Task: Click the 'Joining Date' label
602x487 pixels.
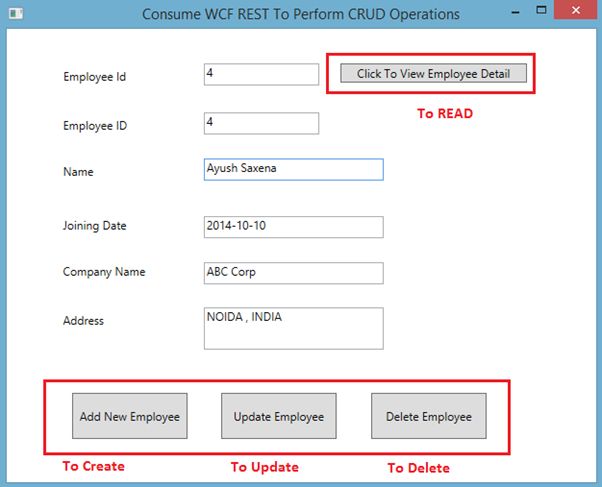Action: pos(94,226)
